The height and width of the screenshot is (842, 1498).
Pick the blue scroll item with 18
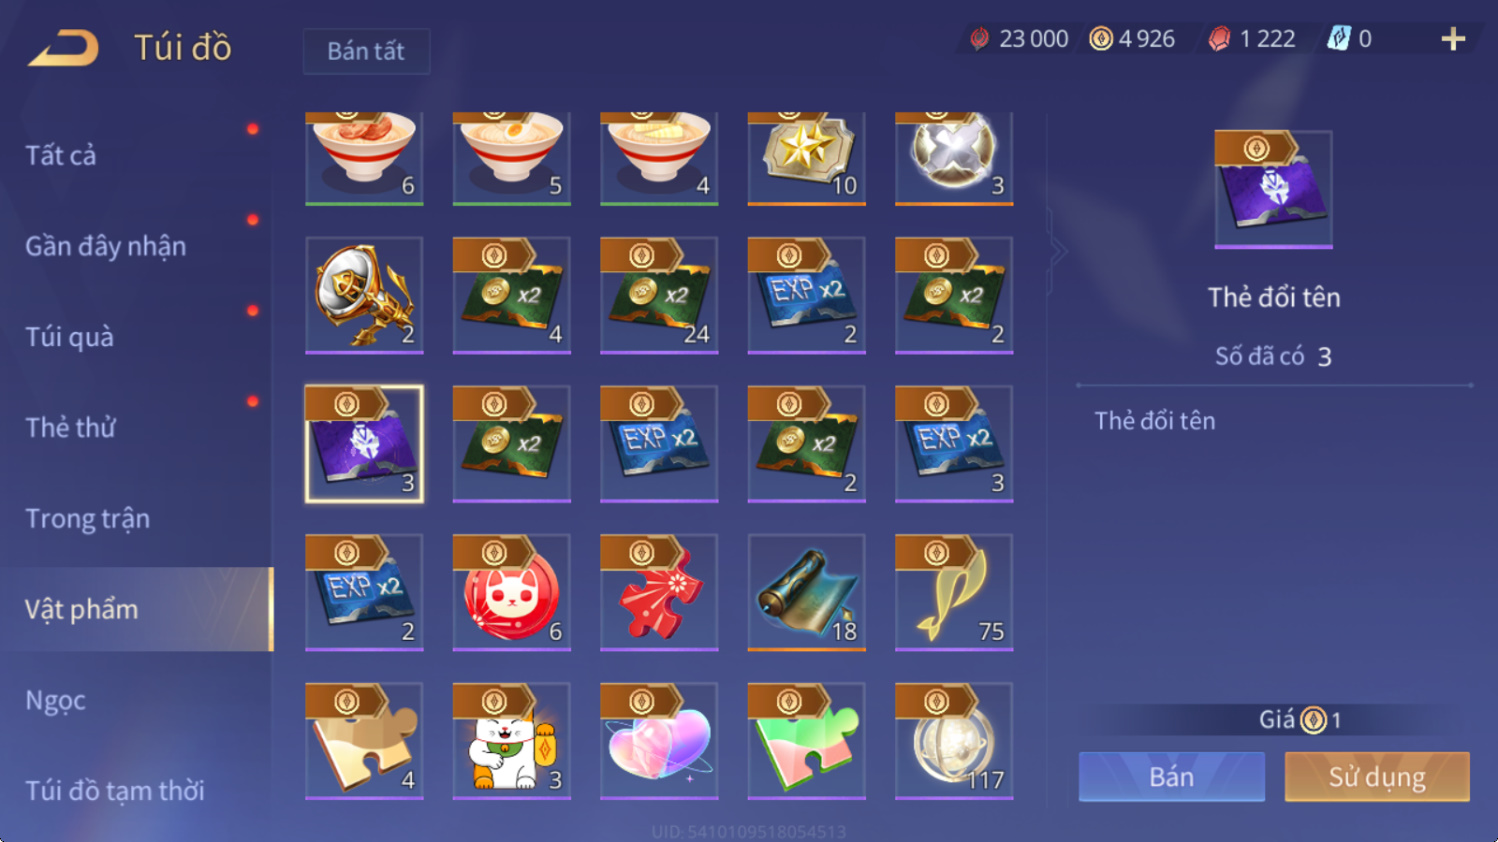click(806, 592)
